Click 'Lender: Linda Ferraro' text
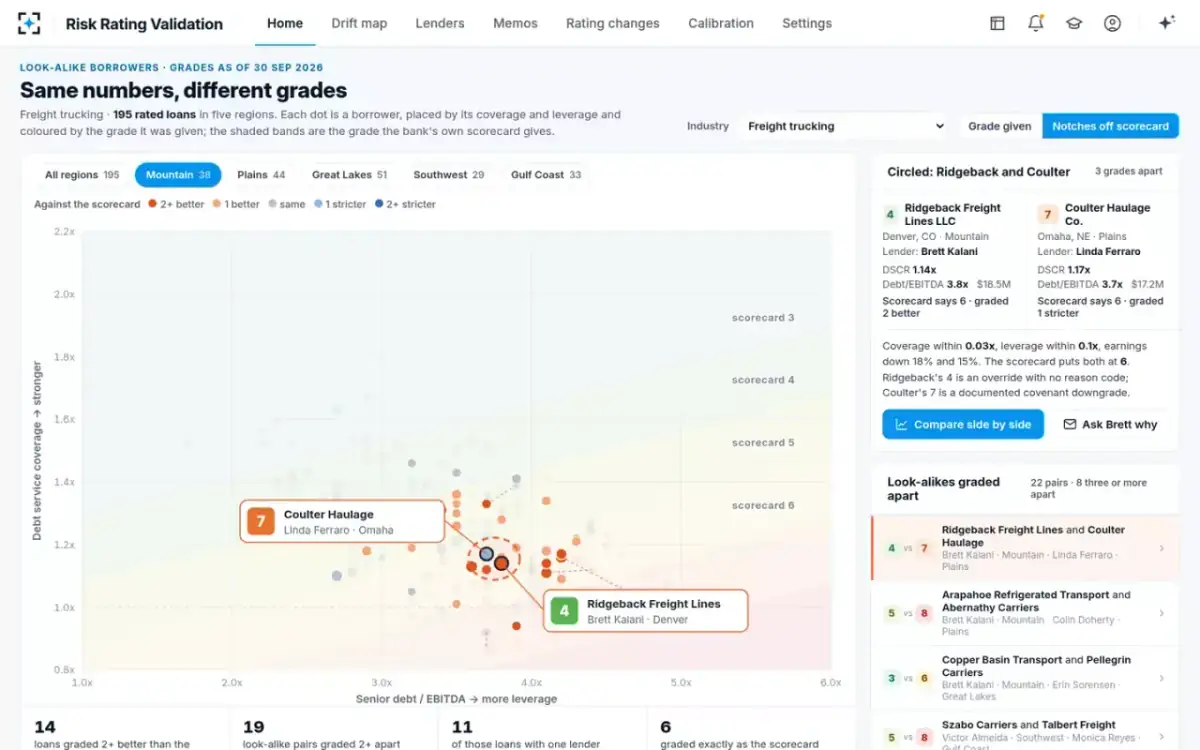This screenshot has width=1200, height=750. [x=1089, y=252]
